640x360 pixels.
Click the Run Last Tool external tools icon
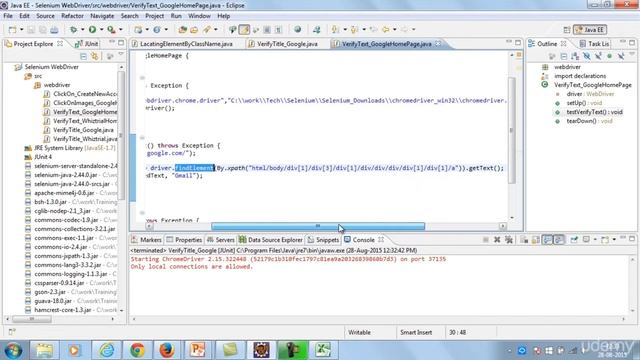[111, 29]
